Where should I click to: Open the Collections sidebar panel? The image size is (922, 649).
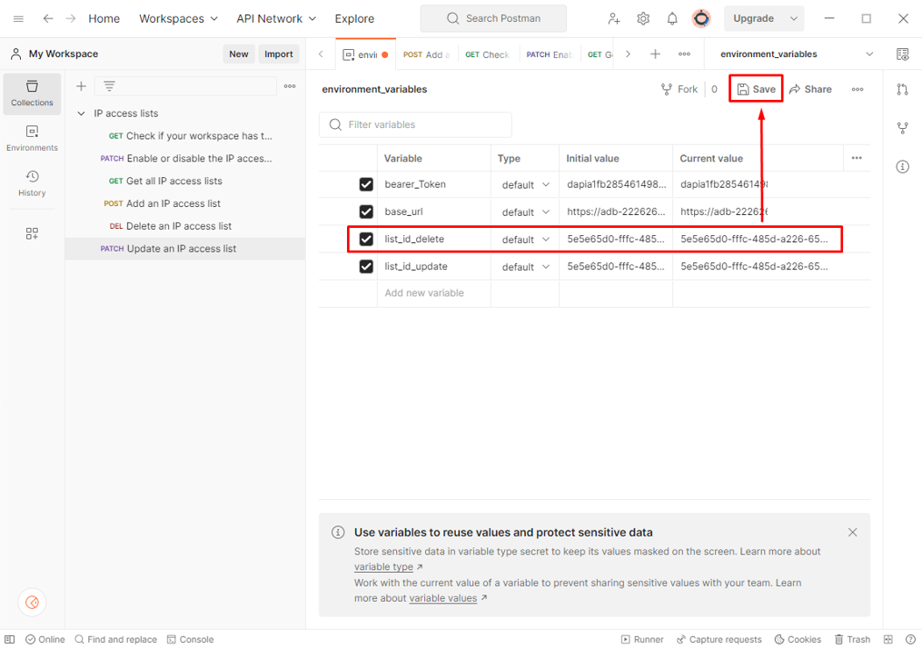coord(32,93)
